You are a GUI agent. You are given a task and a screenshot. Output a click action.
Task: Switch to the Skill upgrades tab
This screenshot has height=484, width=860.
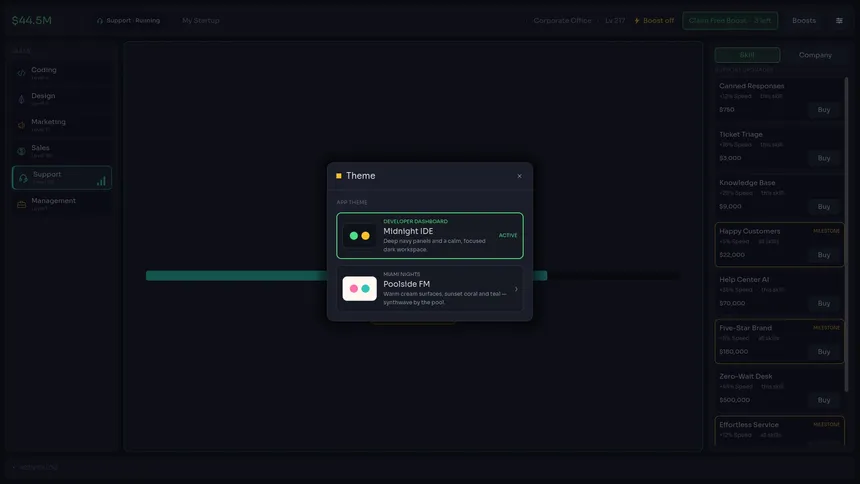747,55
